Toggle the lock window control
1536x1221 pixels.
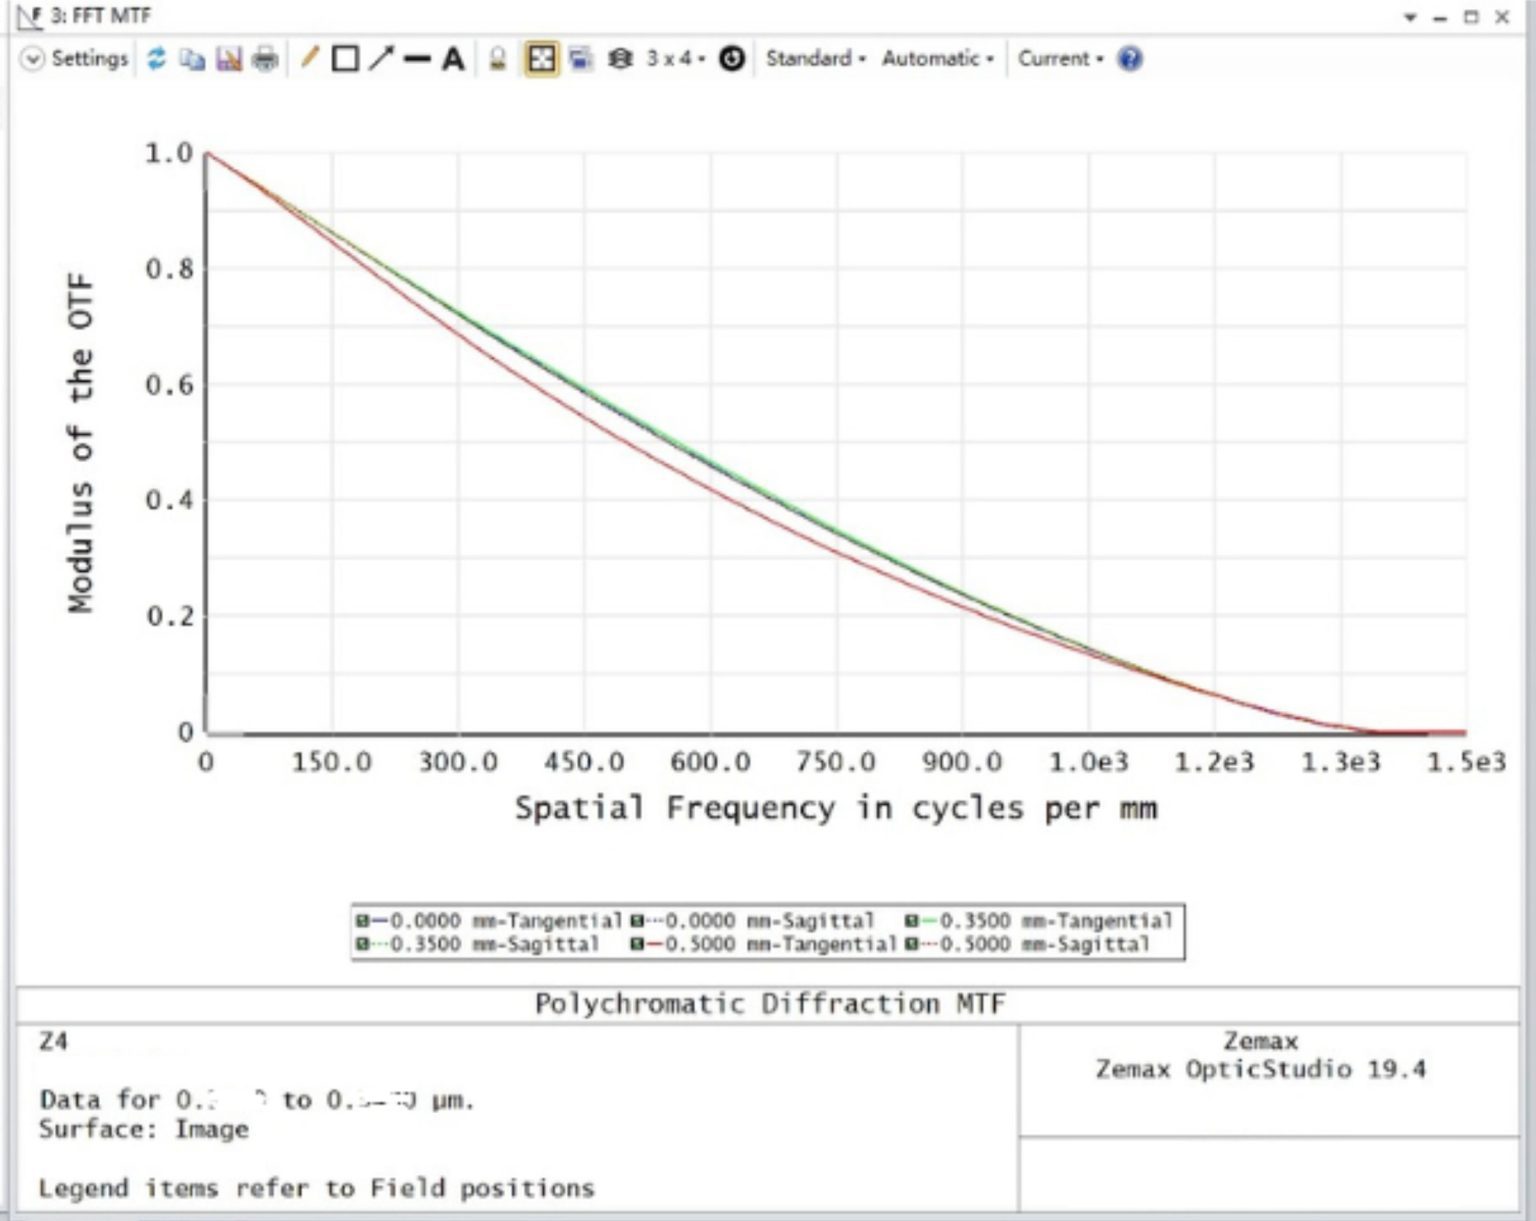pyautogui.click(x=498, y=59)
